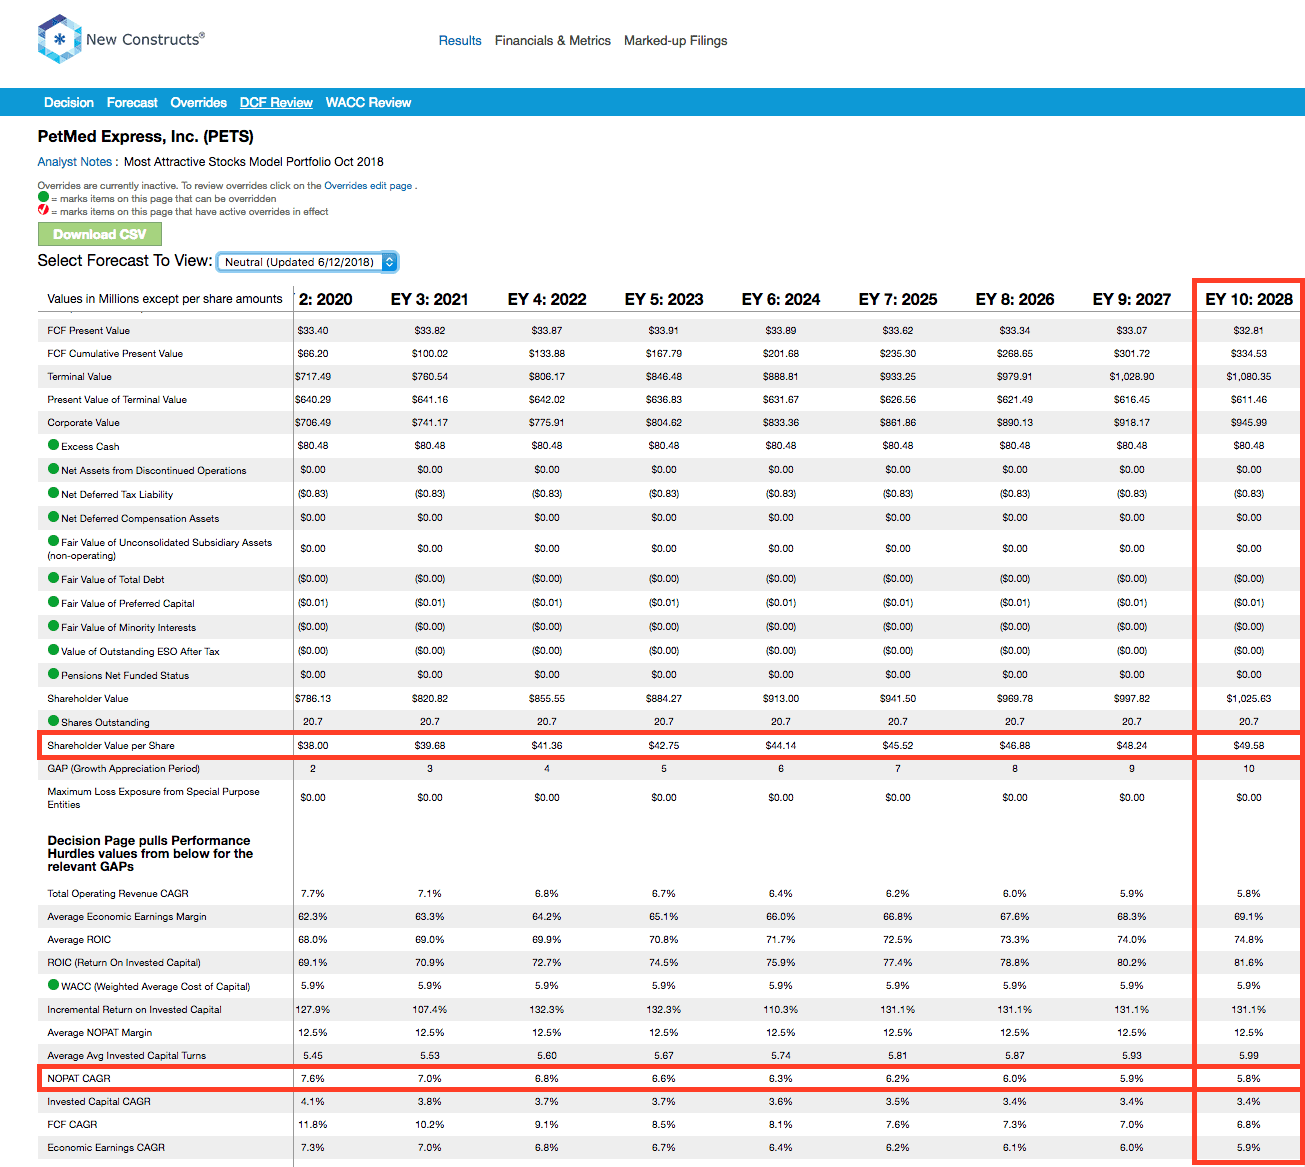Click Present Value of Terminal Value label
1305x1167 pixels.
click(117, 399)
